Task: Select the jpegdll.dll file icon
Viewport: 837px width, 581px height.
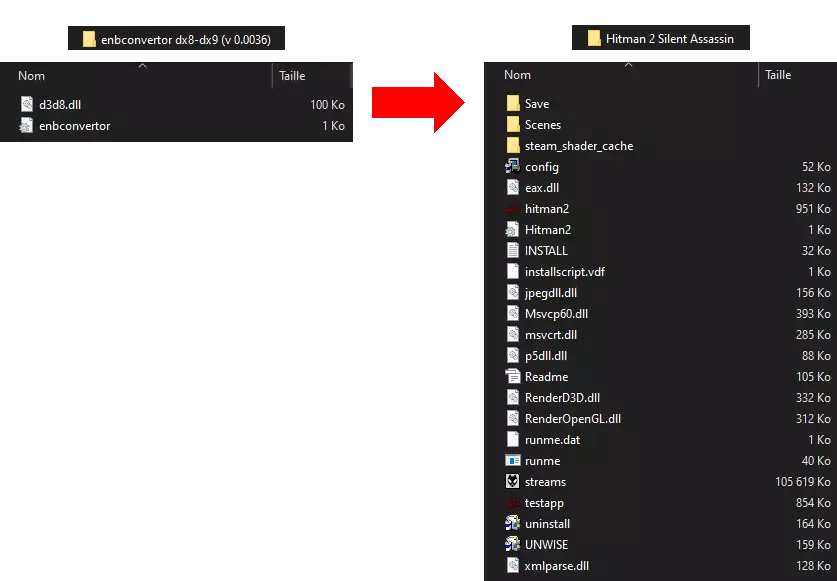Action: [x=512, y=293]
